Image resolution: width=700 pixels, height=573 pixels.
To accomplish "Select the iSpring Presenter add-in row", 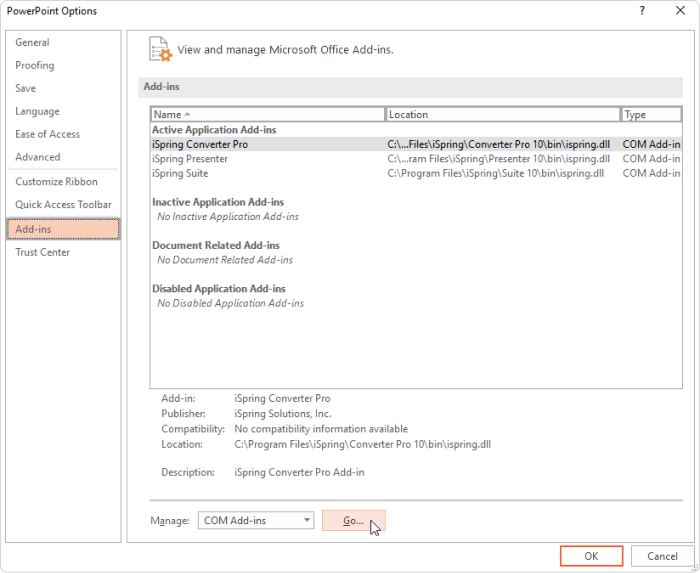I will (x=416, y=159).
